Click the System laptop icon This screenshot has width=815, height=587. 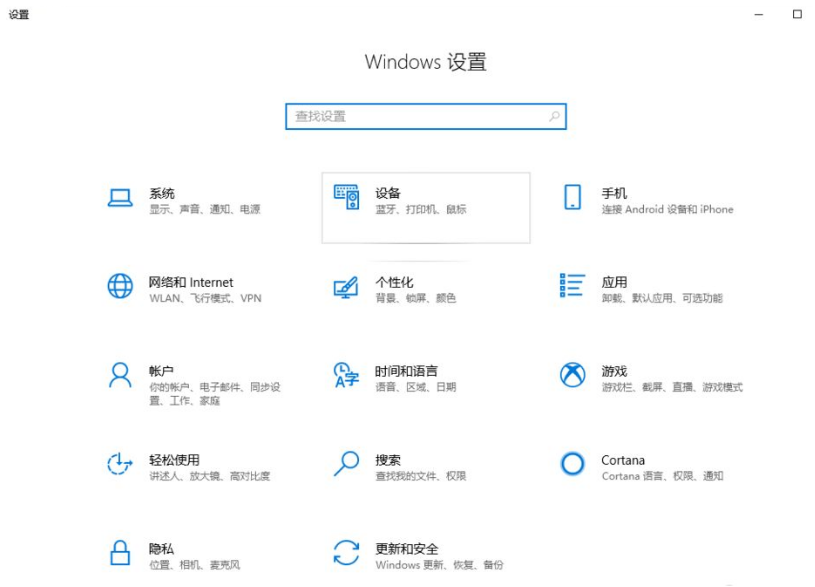point(120,198)
